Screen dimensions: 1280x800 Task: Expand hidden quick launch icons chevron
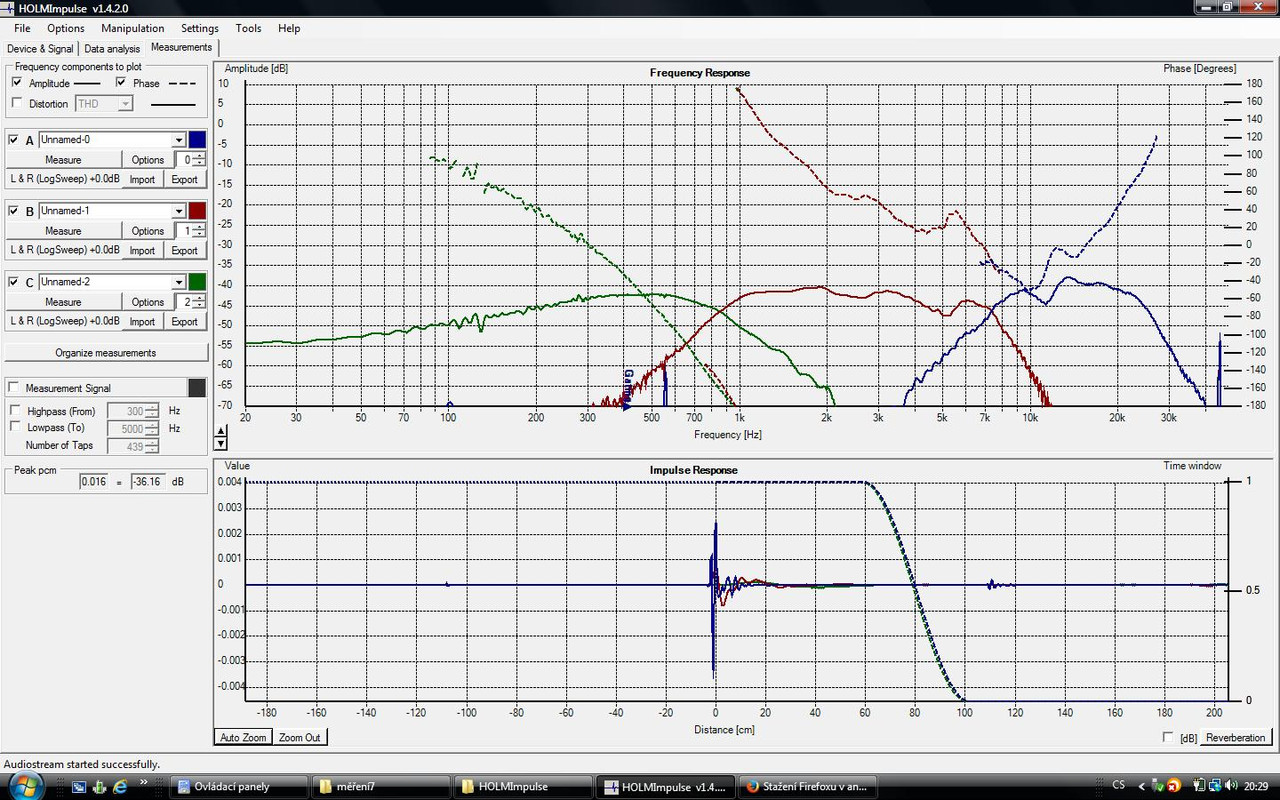coord(143,783)
